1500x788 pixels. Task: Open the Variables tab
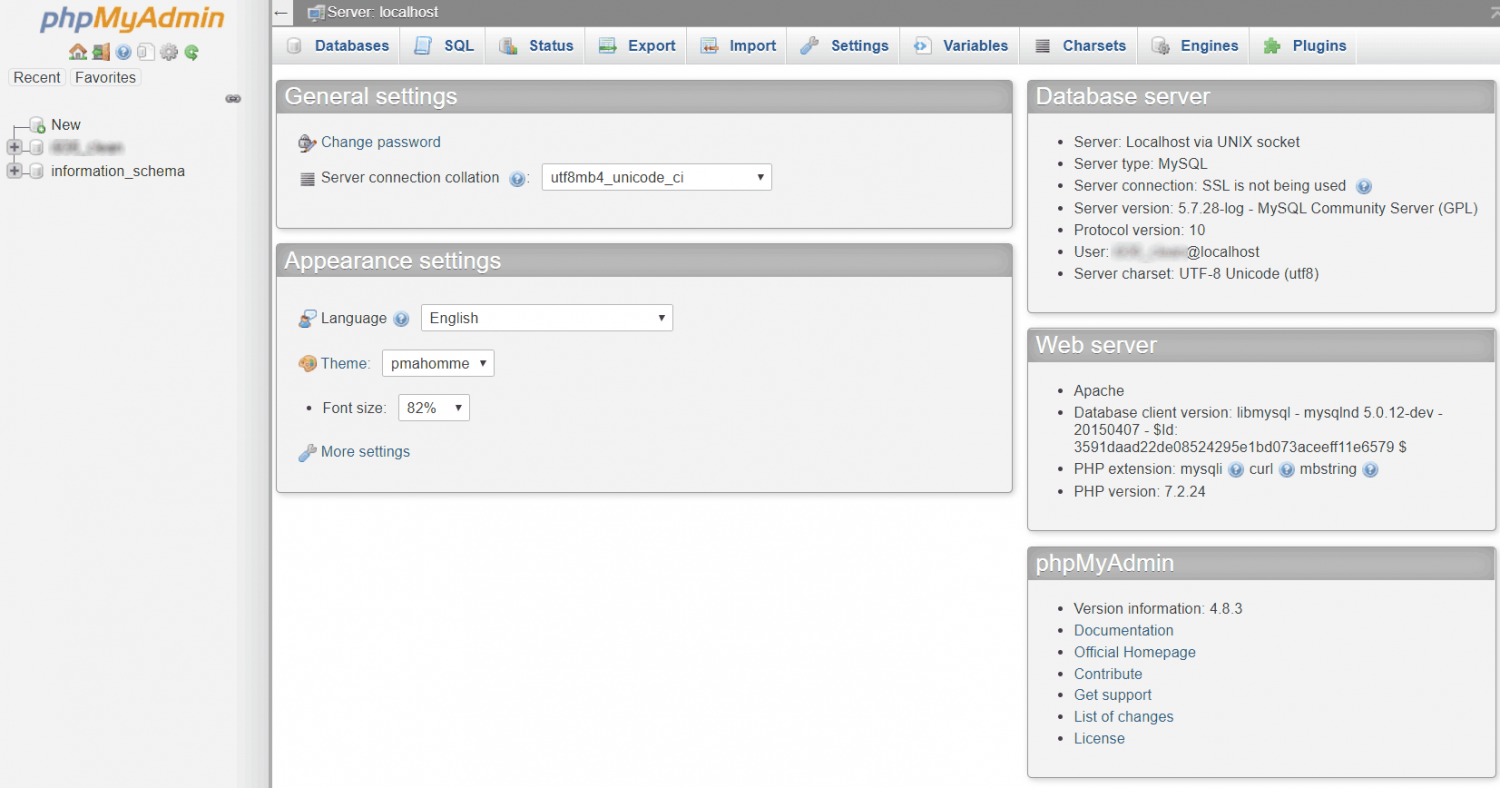pos(961,46)
